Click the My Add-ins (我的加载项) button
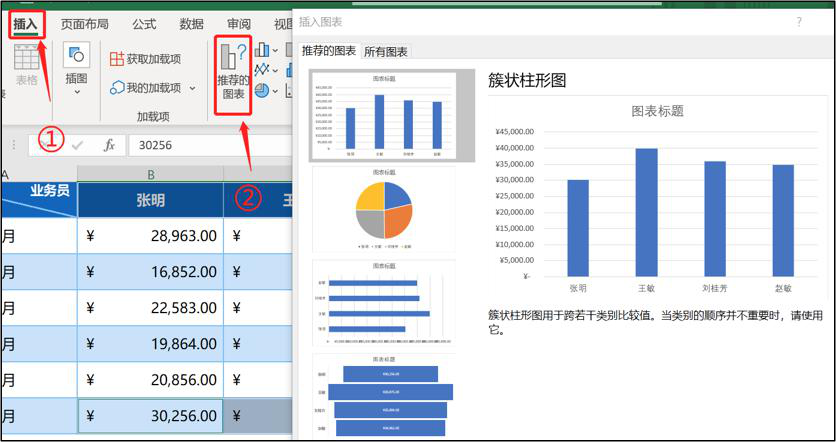The image size is (836, 442). (x=147, y=88)
